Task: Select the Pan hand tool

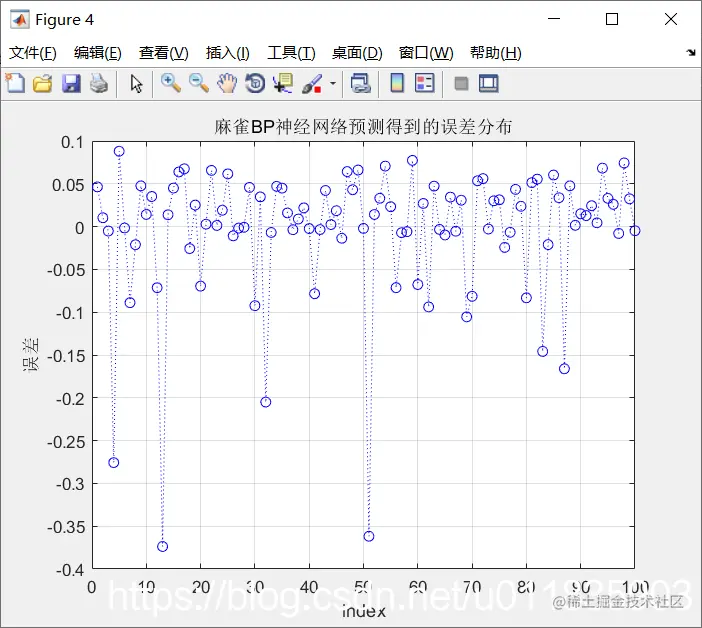Action: point(227,84)
